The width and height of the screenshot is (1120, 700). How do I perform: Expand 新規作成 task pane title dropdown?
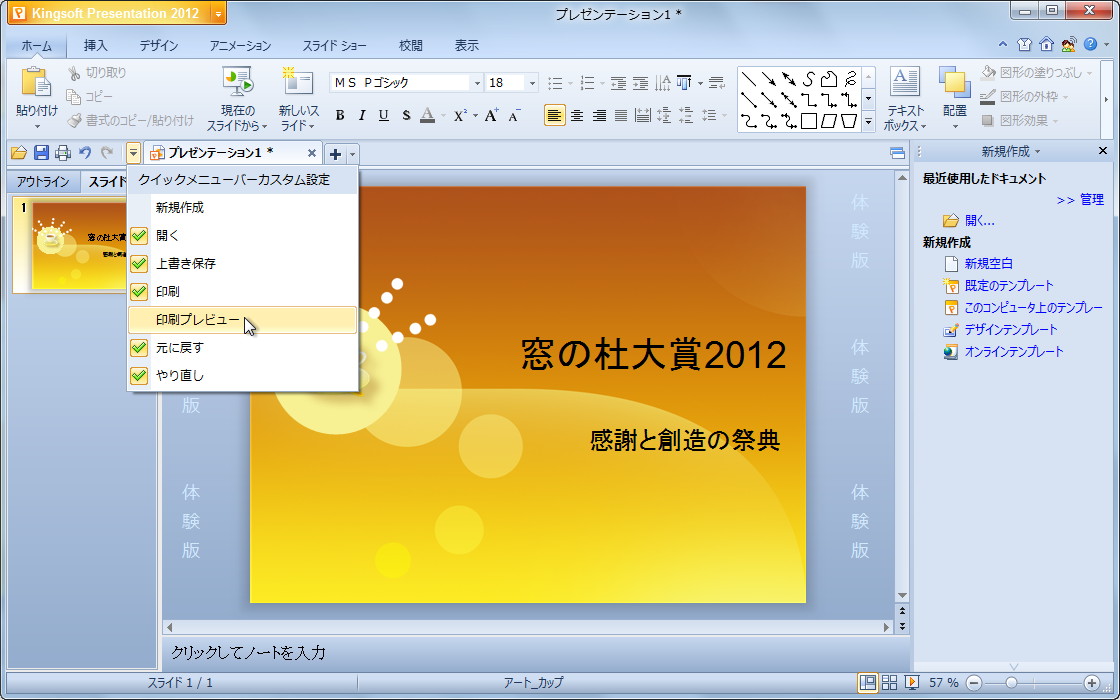[1038, 151]
